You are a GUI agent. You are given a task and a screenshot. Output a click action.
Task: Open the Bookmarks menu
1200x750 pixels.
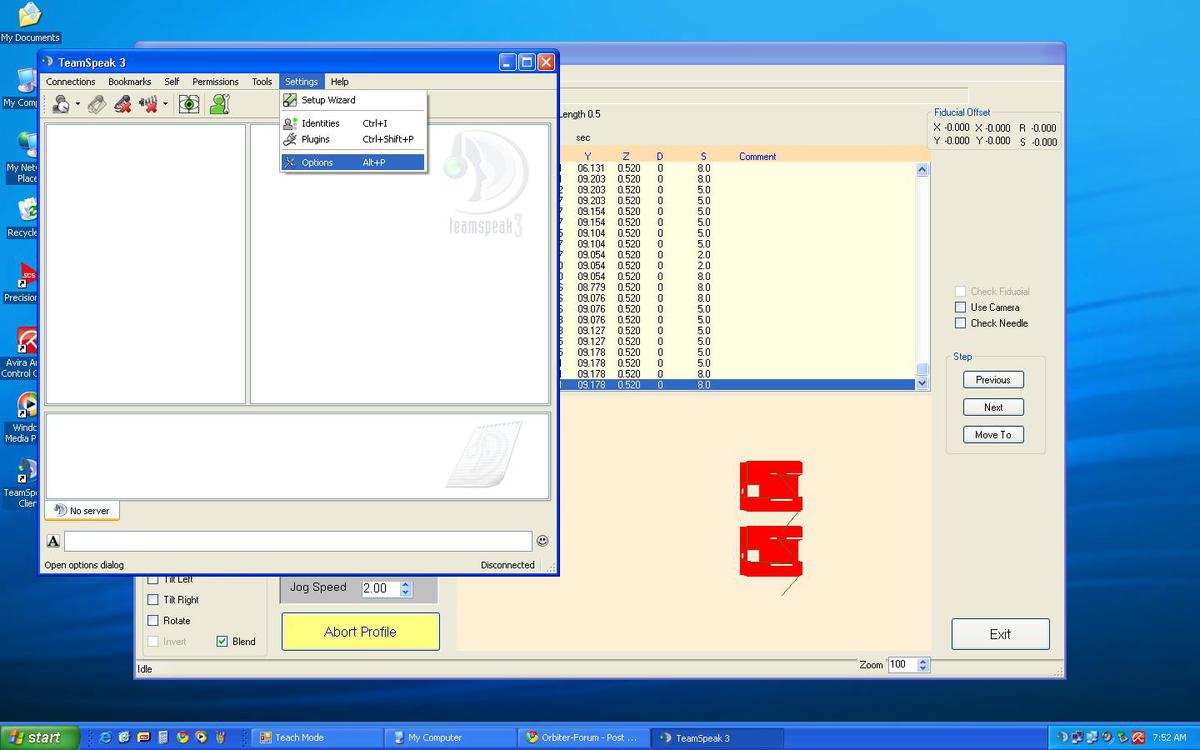tap(130, 82)
